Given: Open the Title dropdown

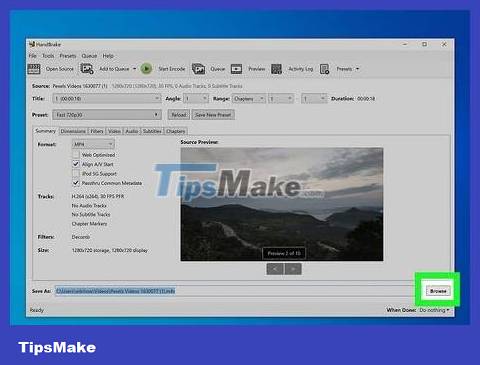Looking at the screenshot, I should coord(107,99).
